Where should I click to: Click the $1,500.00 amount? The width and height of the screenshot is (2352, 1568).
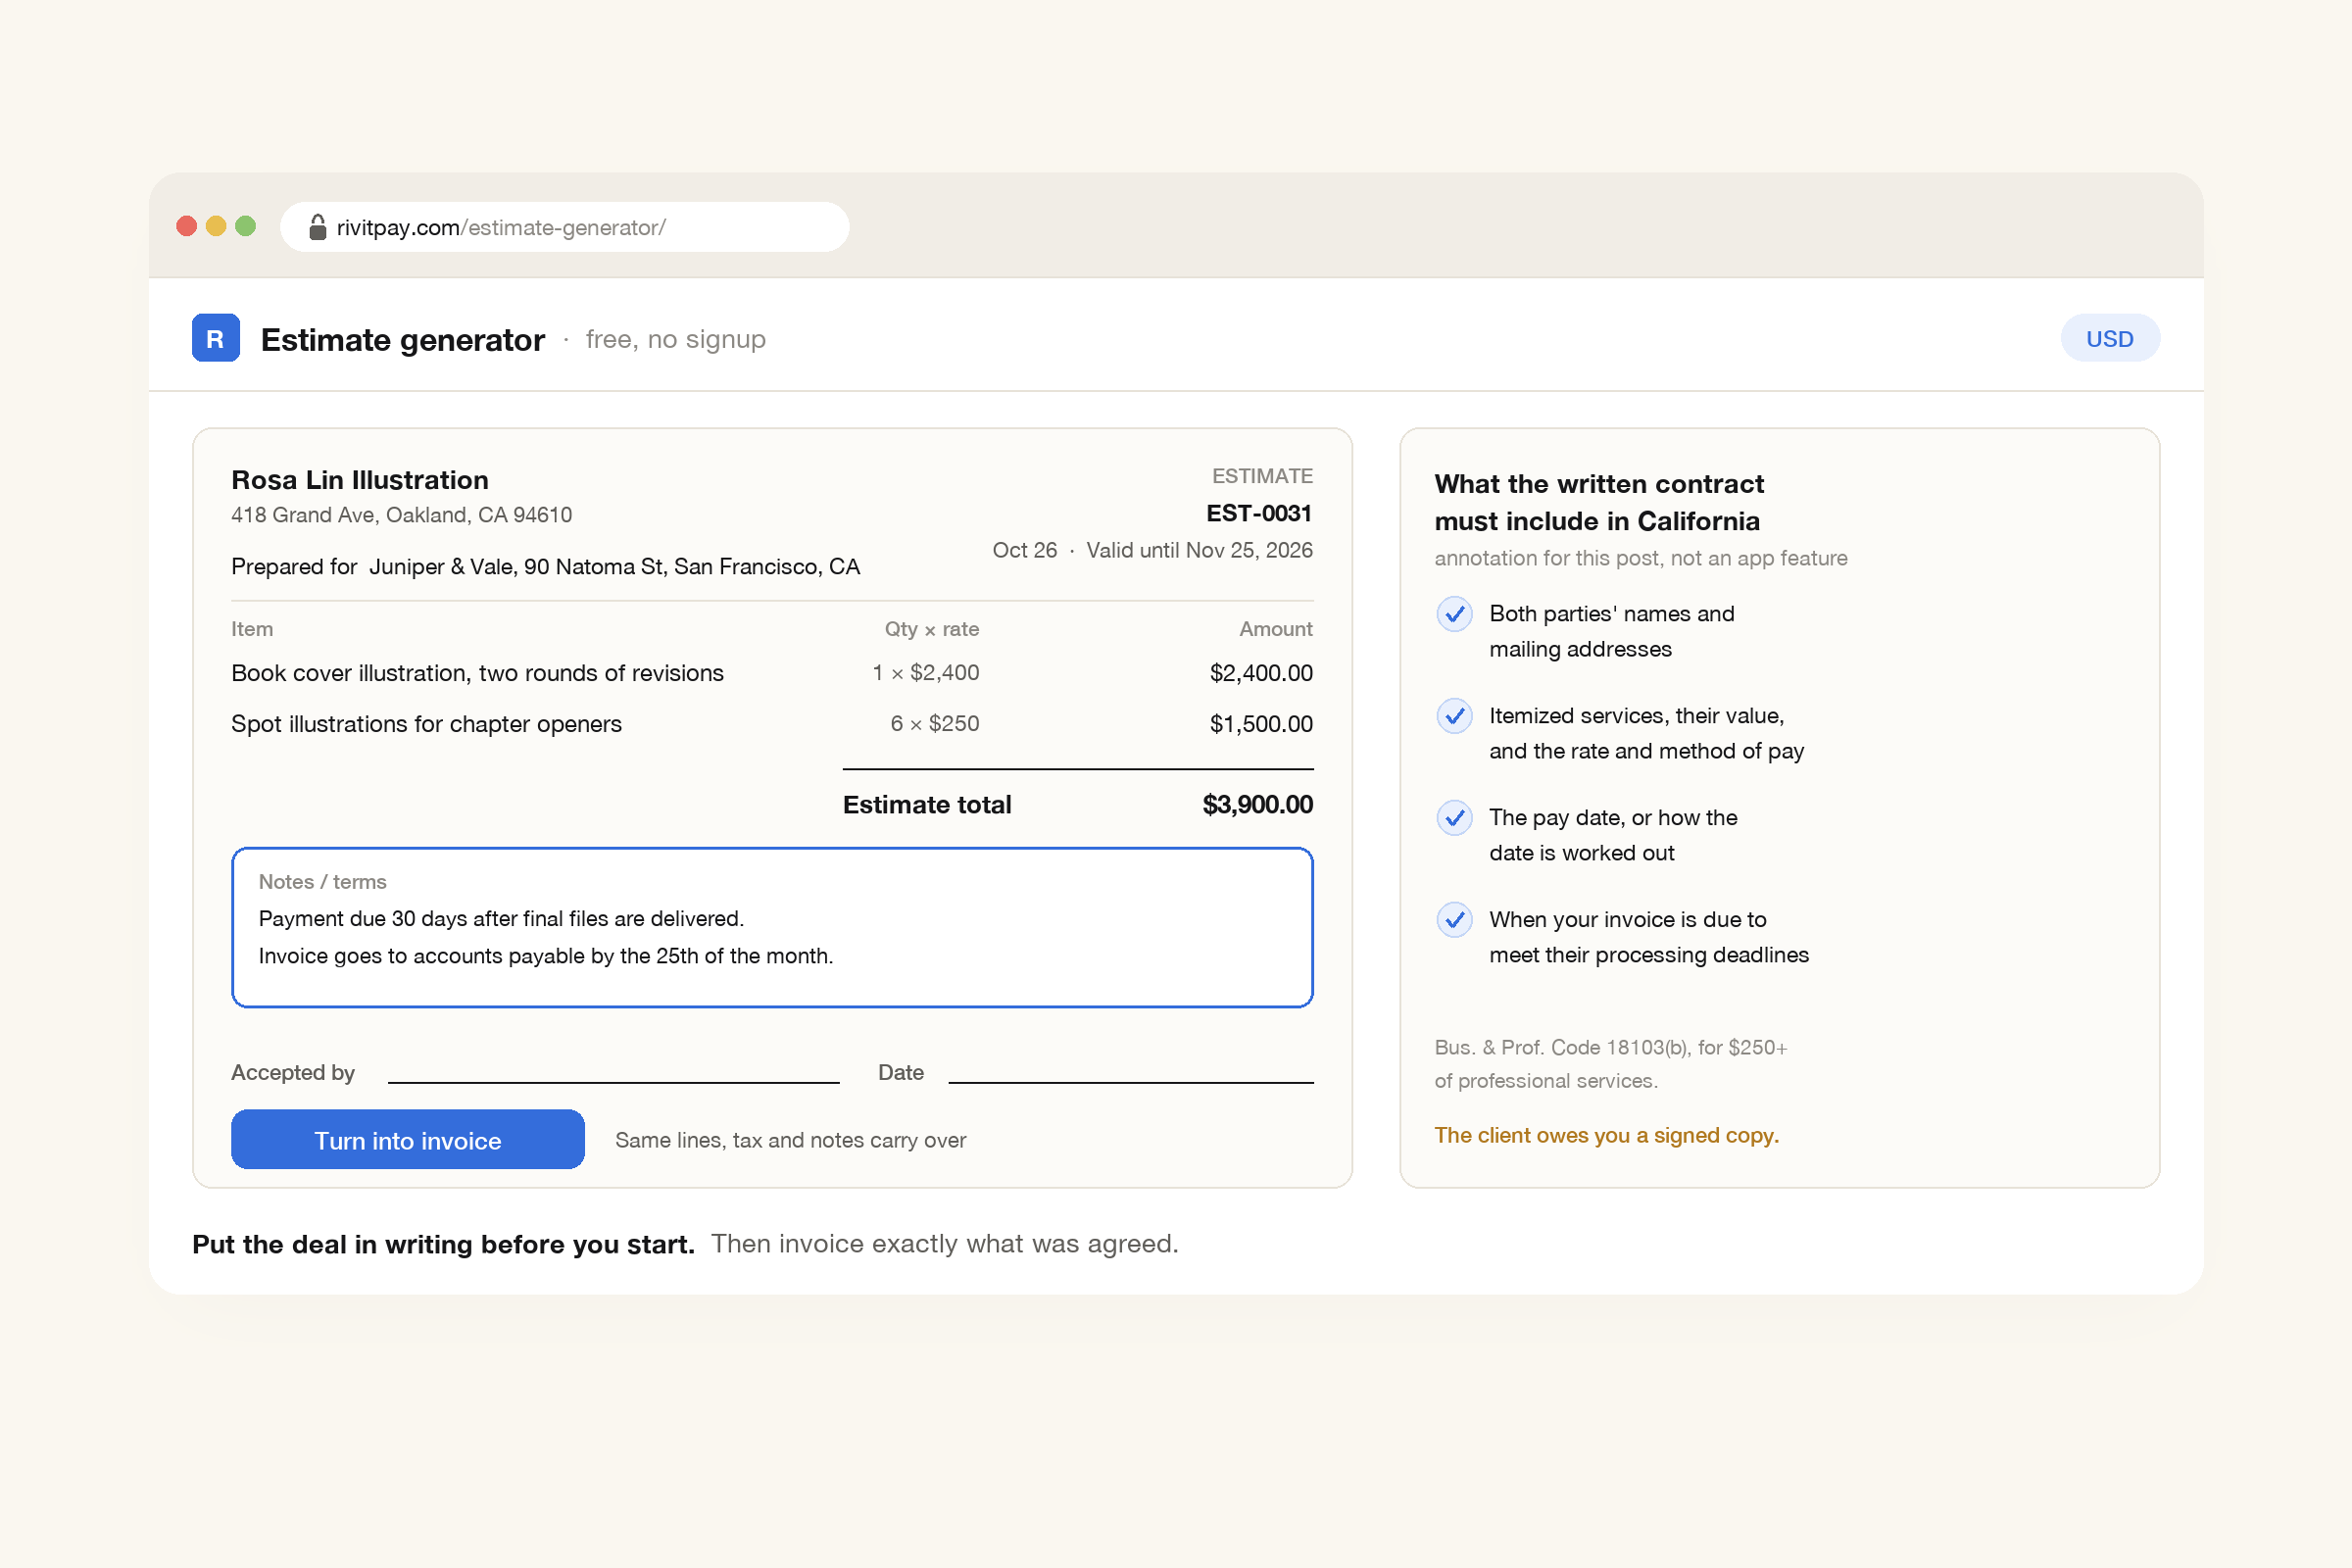click(1261, 724)
